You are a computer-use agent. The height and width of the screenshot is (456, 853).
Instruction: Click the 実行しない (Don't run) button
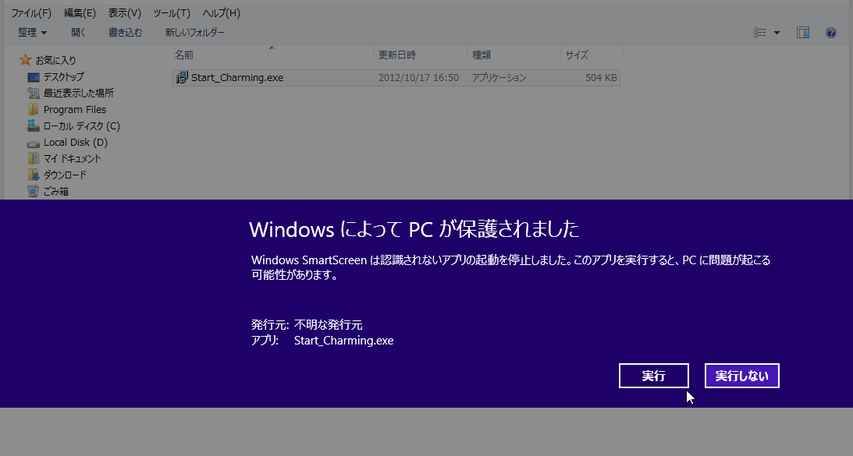tap(741, 375)
